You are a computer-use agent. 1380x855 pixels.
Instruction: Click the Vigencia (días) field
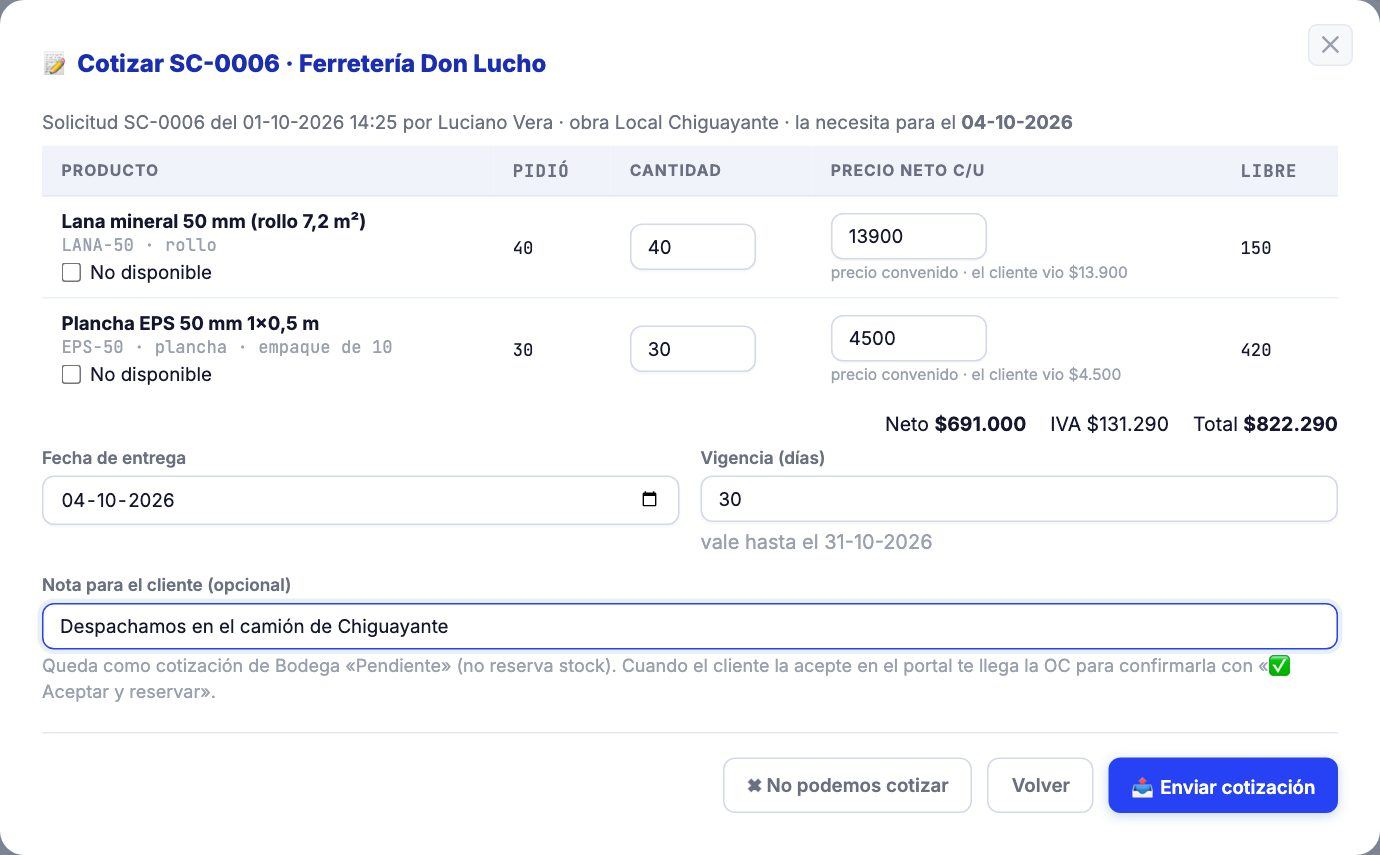(1018, 499)
